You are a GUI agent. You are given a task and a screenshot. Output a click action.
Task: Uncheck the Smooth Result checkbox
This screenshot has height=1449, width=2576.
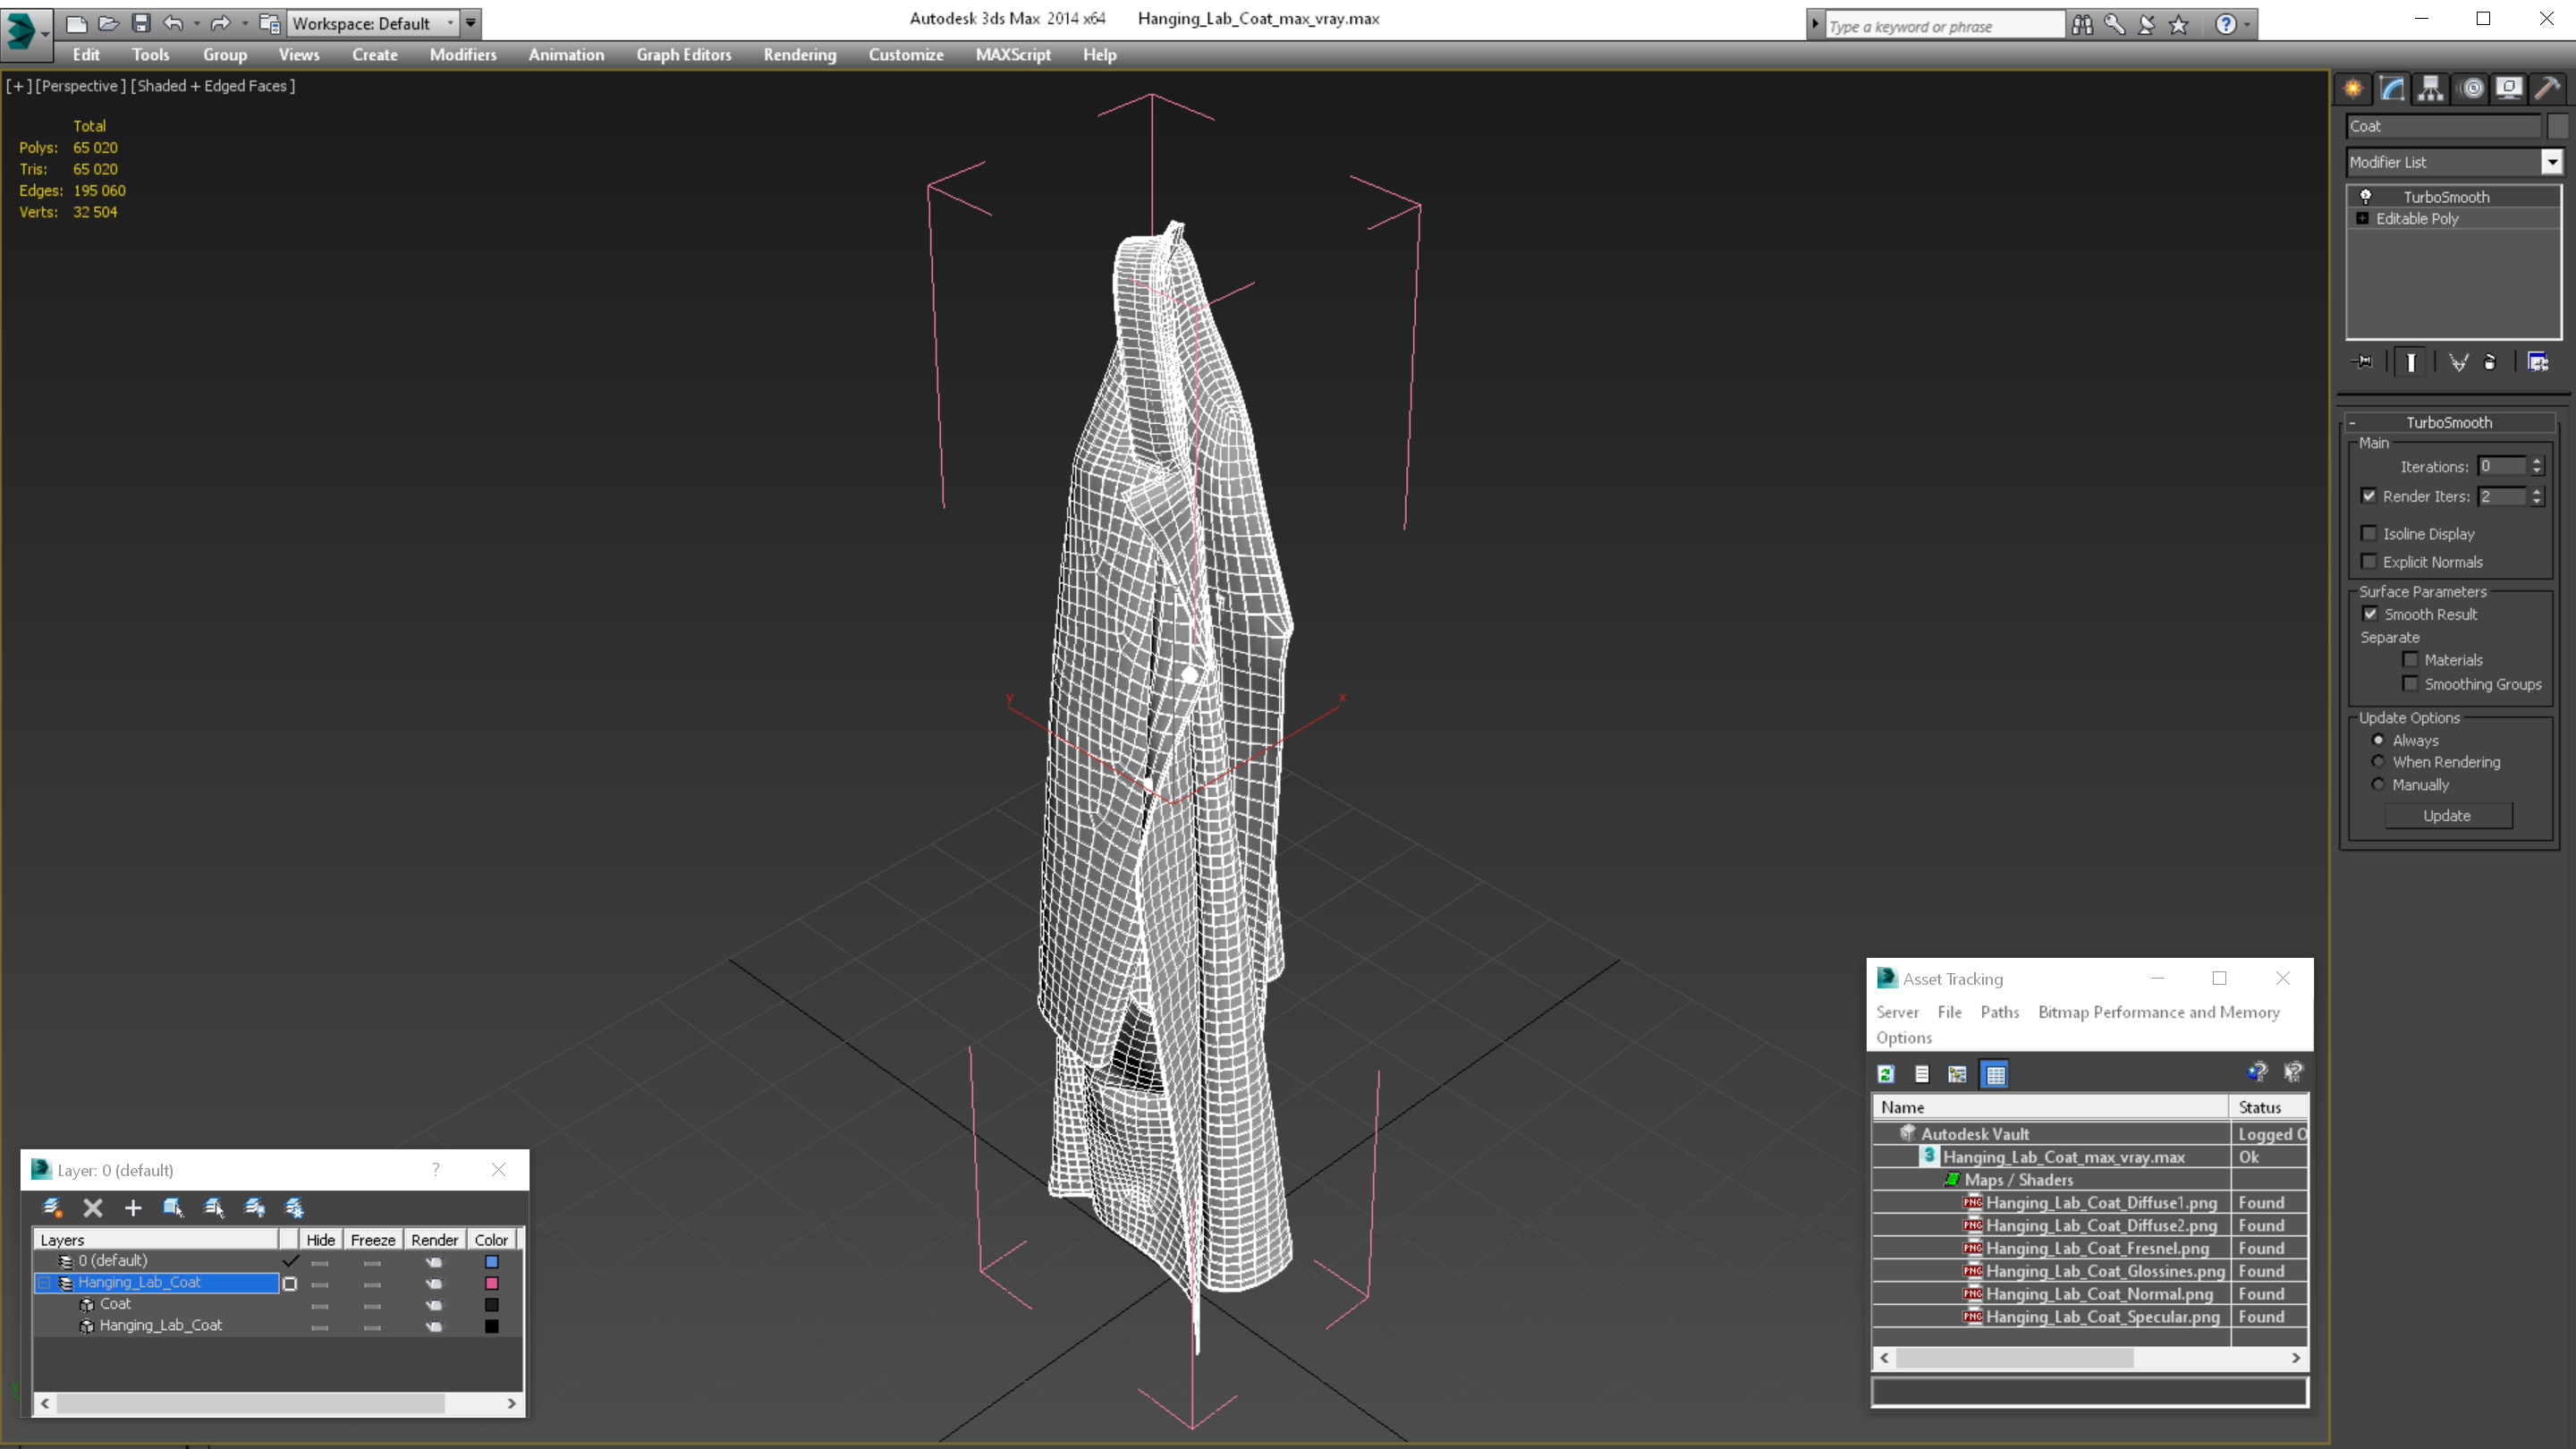tap(2370, 614)
